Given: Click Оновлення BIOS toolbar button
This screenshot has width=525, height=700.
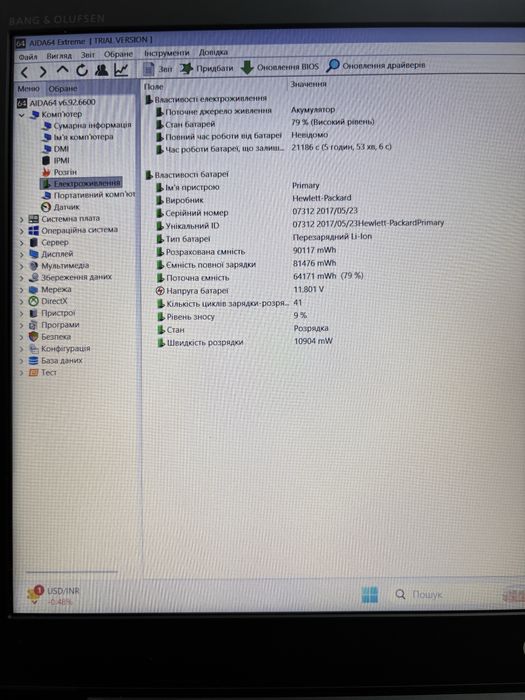Looking at the screenshot, I should [280, 67].
